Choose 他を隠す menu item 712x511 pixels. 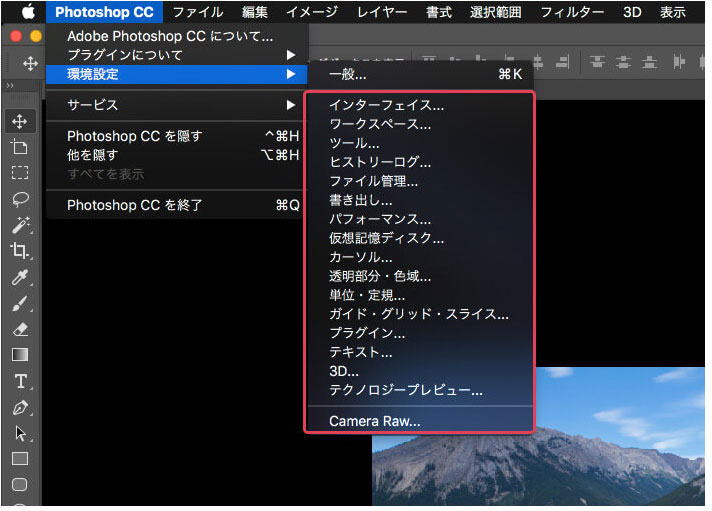177,155
